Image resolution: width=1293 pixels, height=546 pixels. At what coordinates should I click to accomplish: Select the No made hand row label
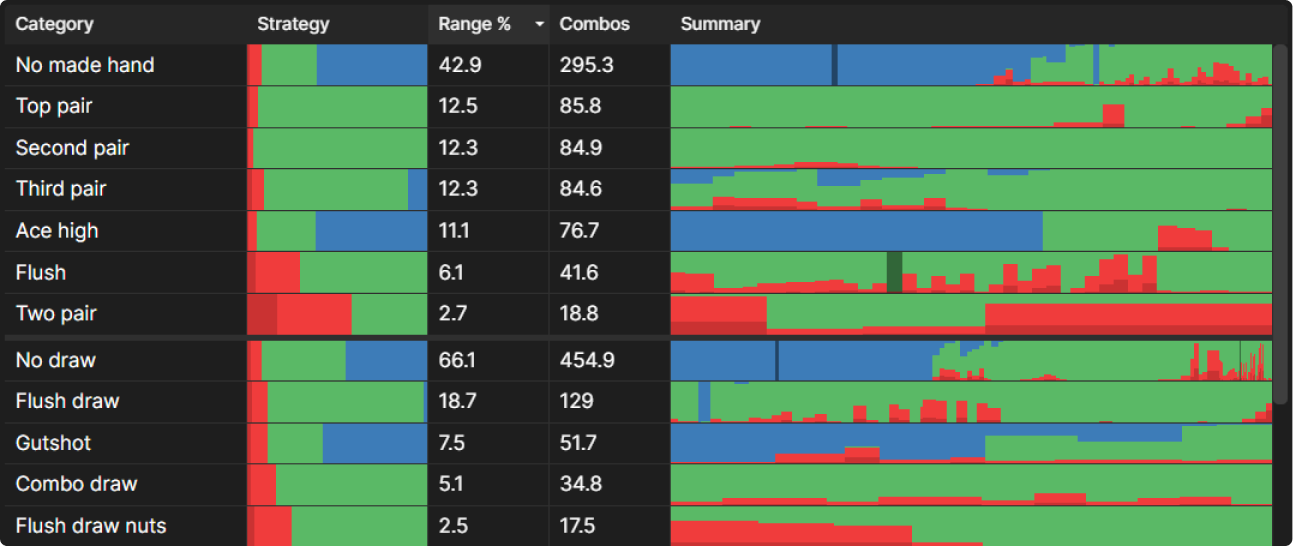[85, 65]
